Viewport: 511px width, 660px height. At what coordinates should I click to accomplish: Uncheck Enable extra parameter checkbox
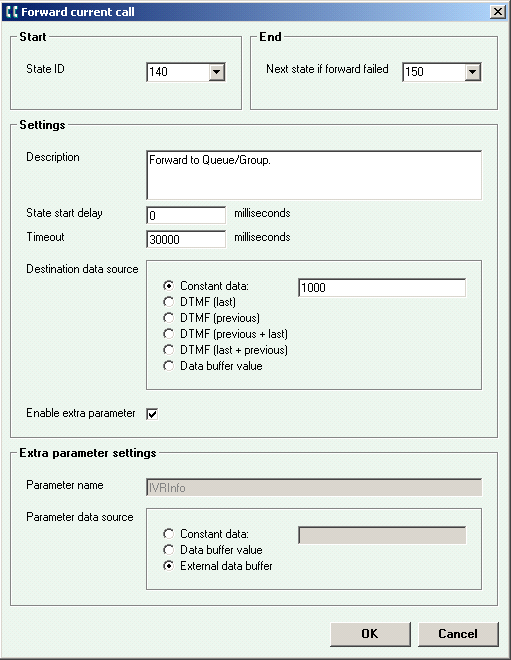(152, 414)
